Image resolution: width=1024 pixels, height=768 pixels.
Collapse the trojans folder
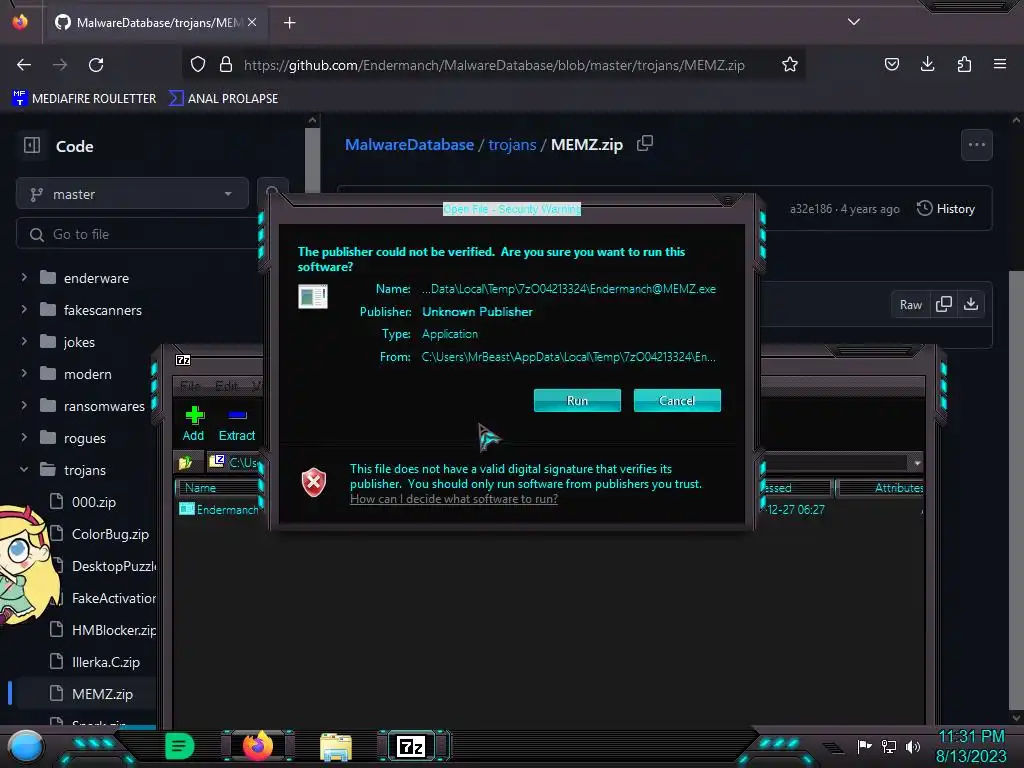pos(24,470)
